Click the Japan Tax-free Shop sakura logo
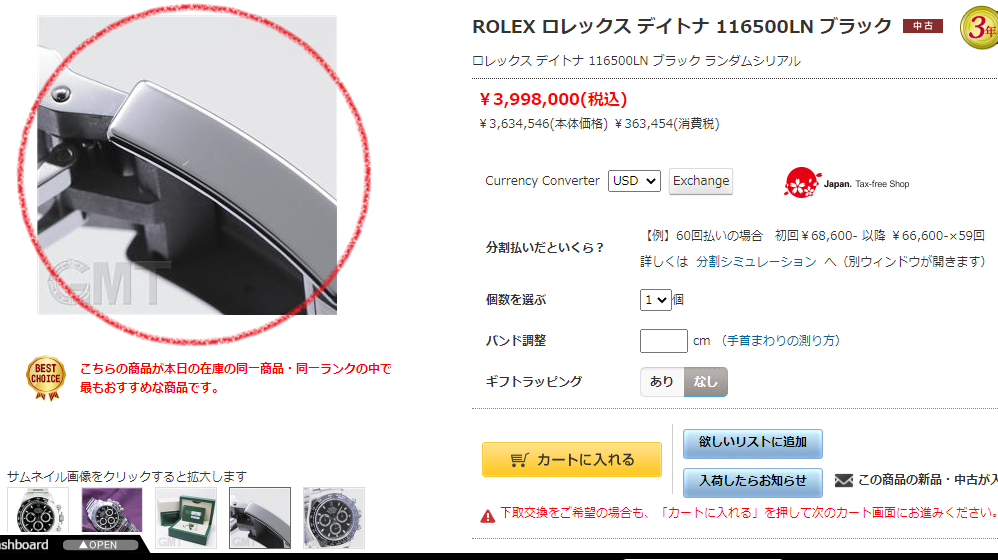The height and width of the screenshot is (560, 998). pos(801,183)
